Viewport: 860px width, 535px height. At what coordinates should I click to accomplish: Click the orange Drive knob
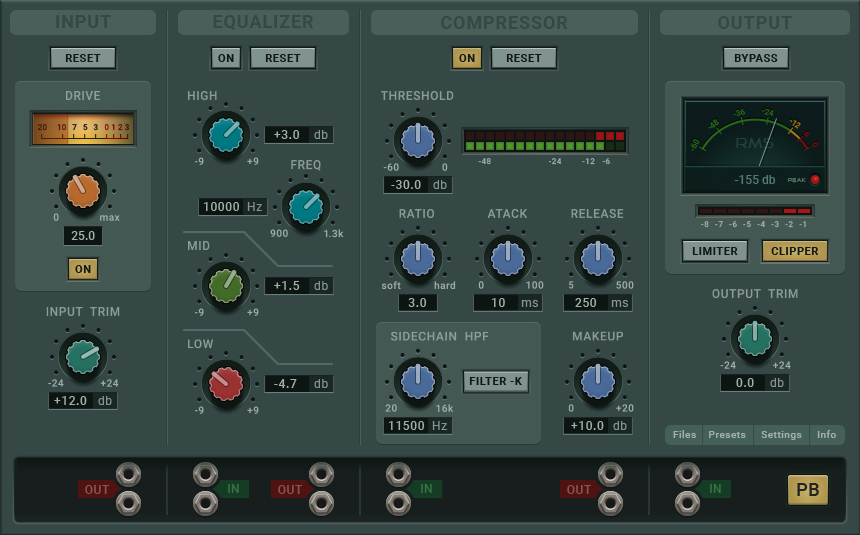tap(83, 191)
